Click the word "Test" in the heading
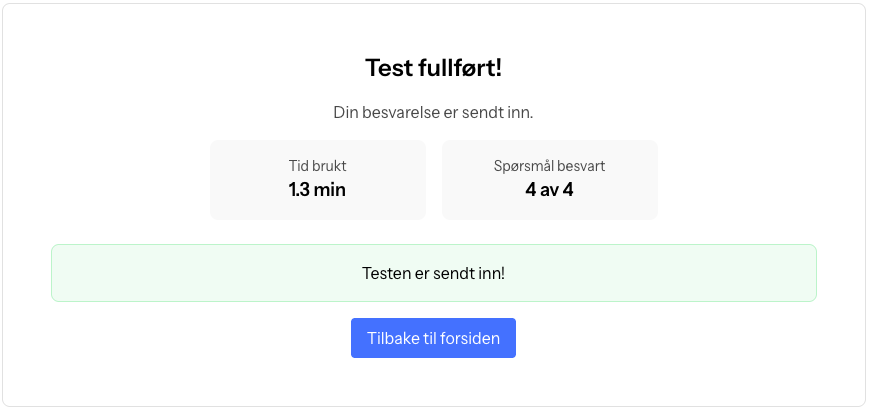 pyautogui.click(x=387, y=68)
